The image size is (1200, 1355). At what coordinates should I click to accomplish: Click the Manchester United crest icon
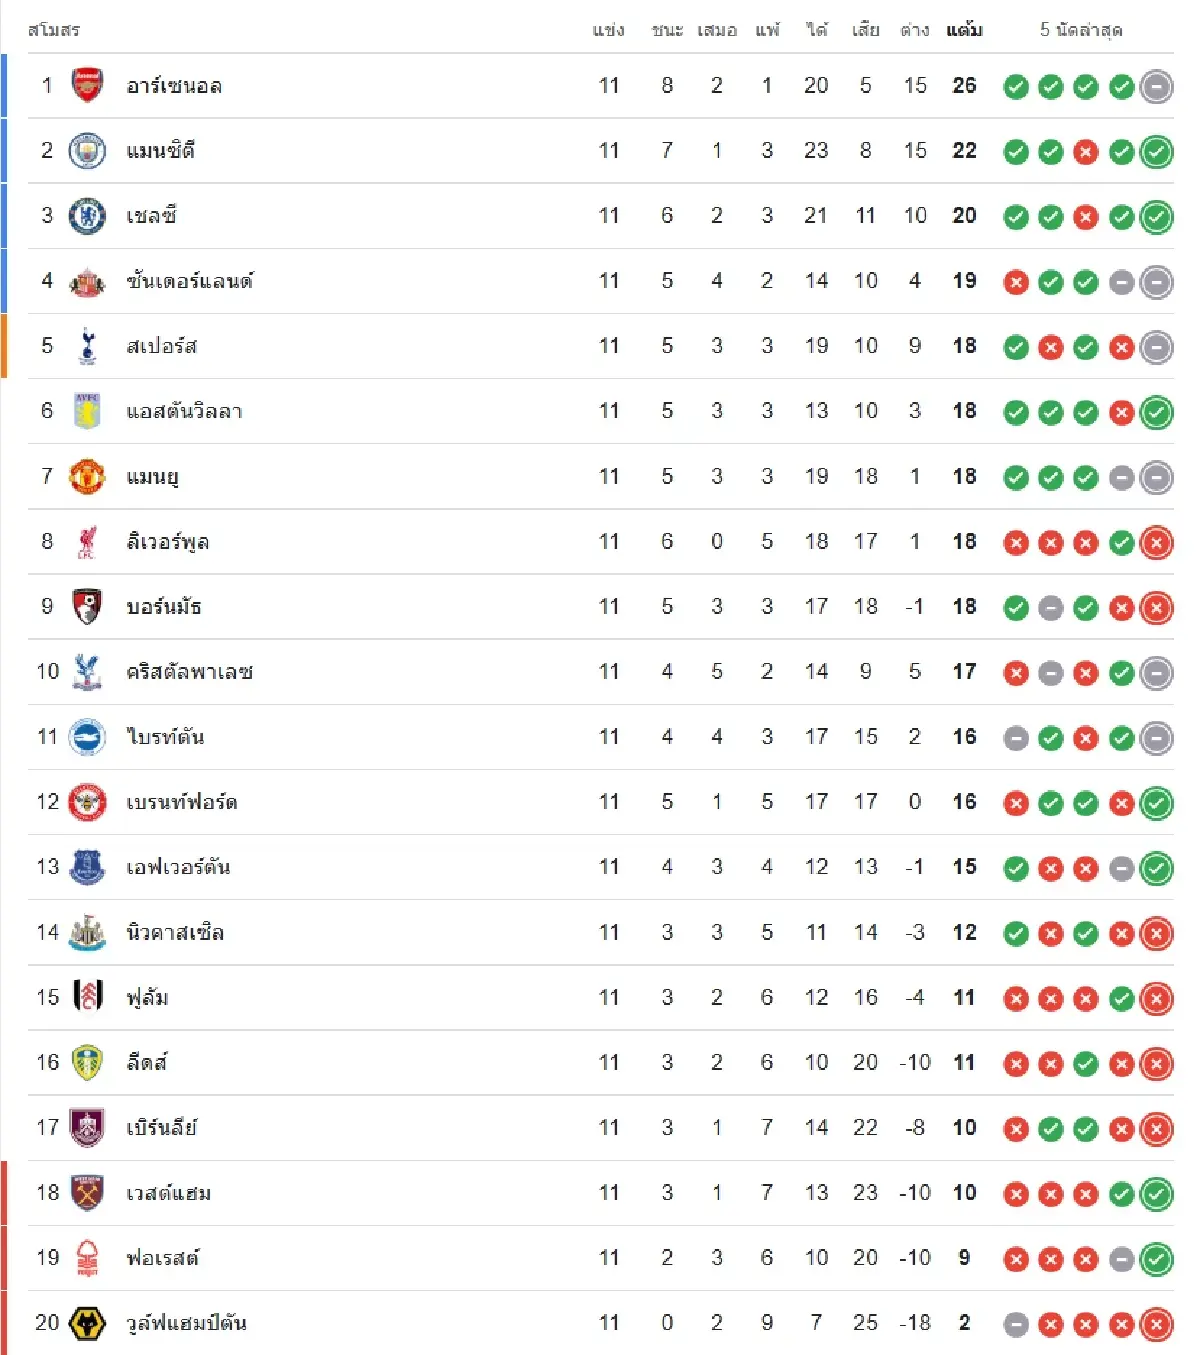pyautogui.click(x=87, y=477)
